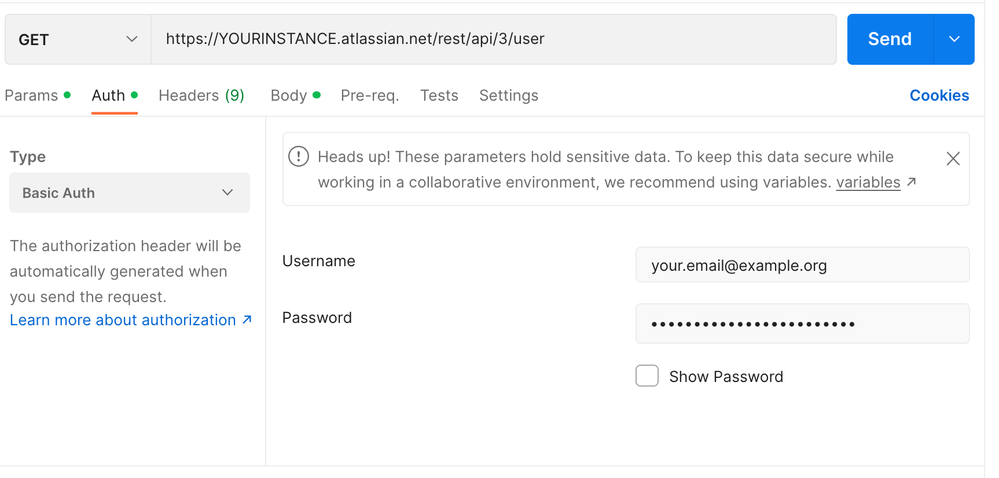Viewport: 999px width, 478px height.
Task: Open the Cookies link
Action: coord(939,96)
